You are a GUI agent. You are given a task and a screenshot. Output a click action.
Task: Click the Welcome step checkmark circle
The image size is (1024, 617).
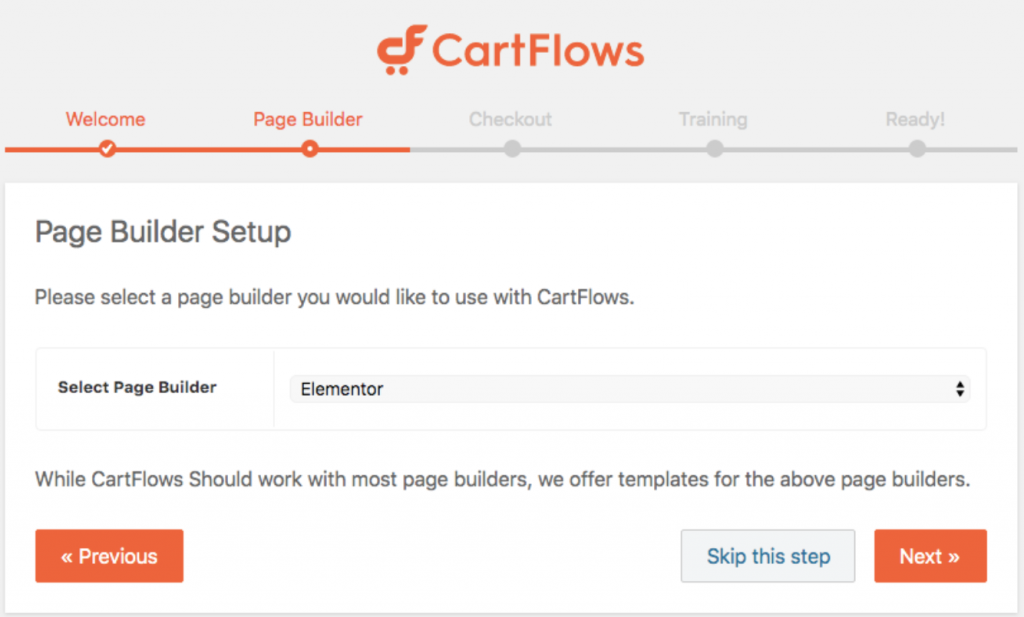[x=107, y=149]
